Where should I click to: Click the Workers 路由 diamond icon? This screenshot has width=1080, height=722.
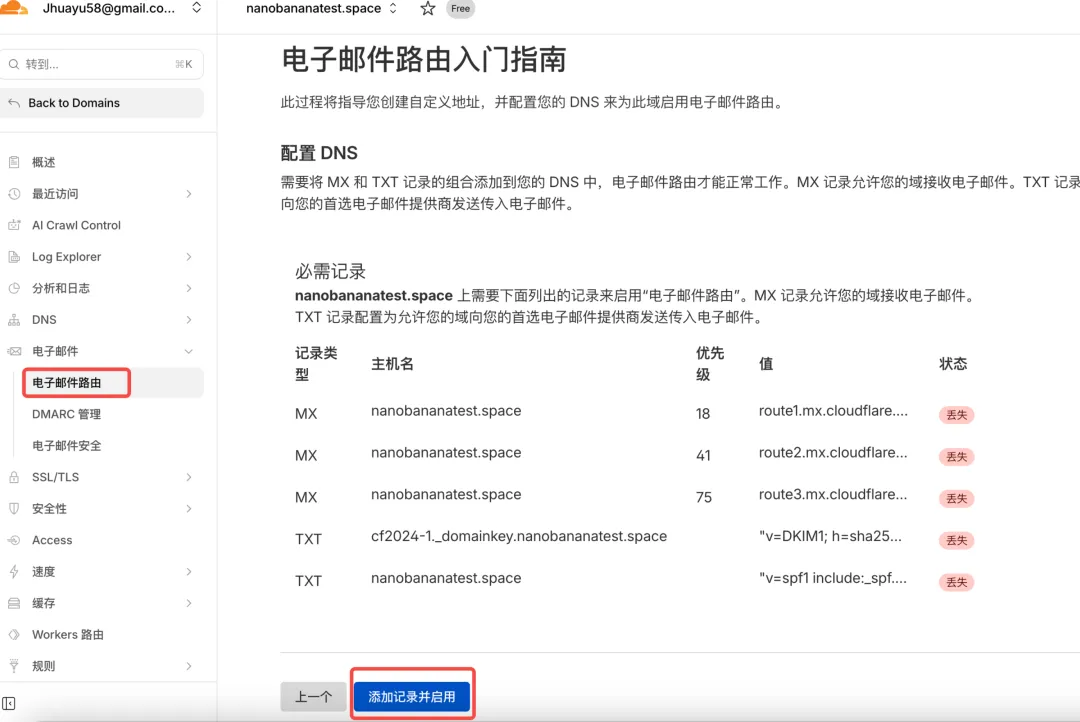pos(14,635)
